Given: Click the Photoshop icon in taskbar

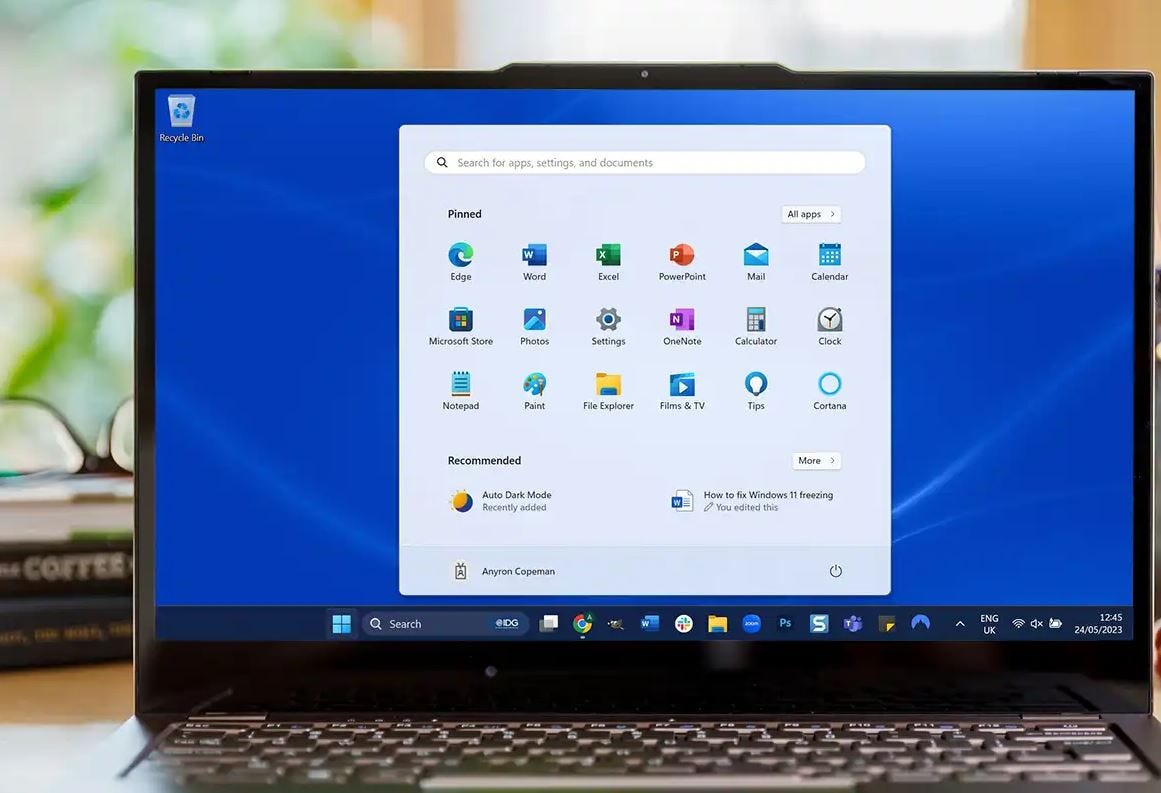Looking at the screenshot, I should (785, 623).
